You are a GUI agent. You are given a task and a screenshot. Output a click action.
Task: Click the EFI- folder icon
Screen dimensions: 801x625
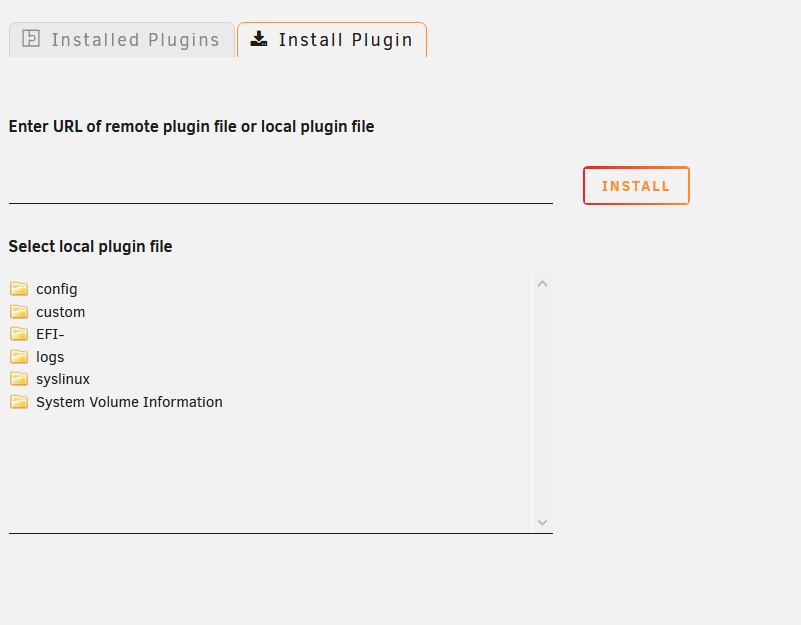tap(19, 334)
